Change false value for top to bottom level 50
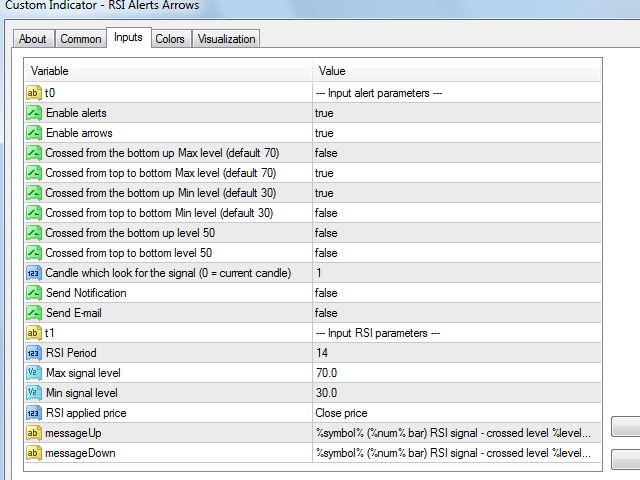This screenshot has width=640, height=480. point(457,253)
